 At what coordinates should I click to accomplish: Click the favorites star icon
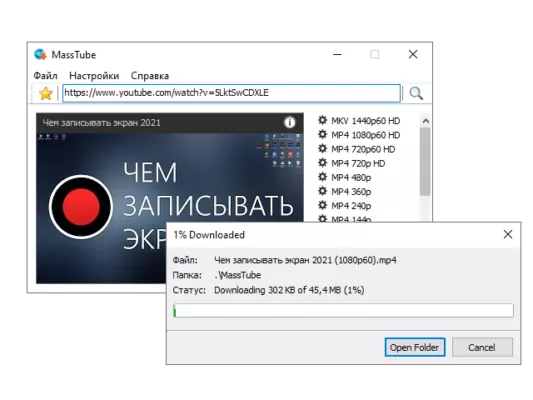(x=45, y=93)
